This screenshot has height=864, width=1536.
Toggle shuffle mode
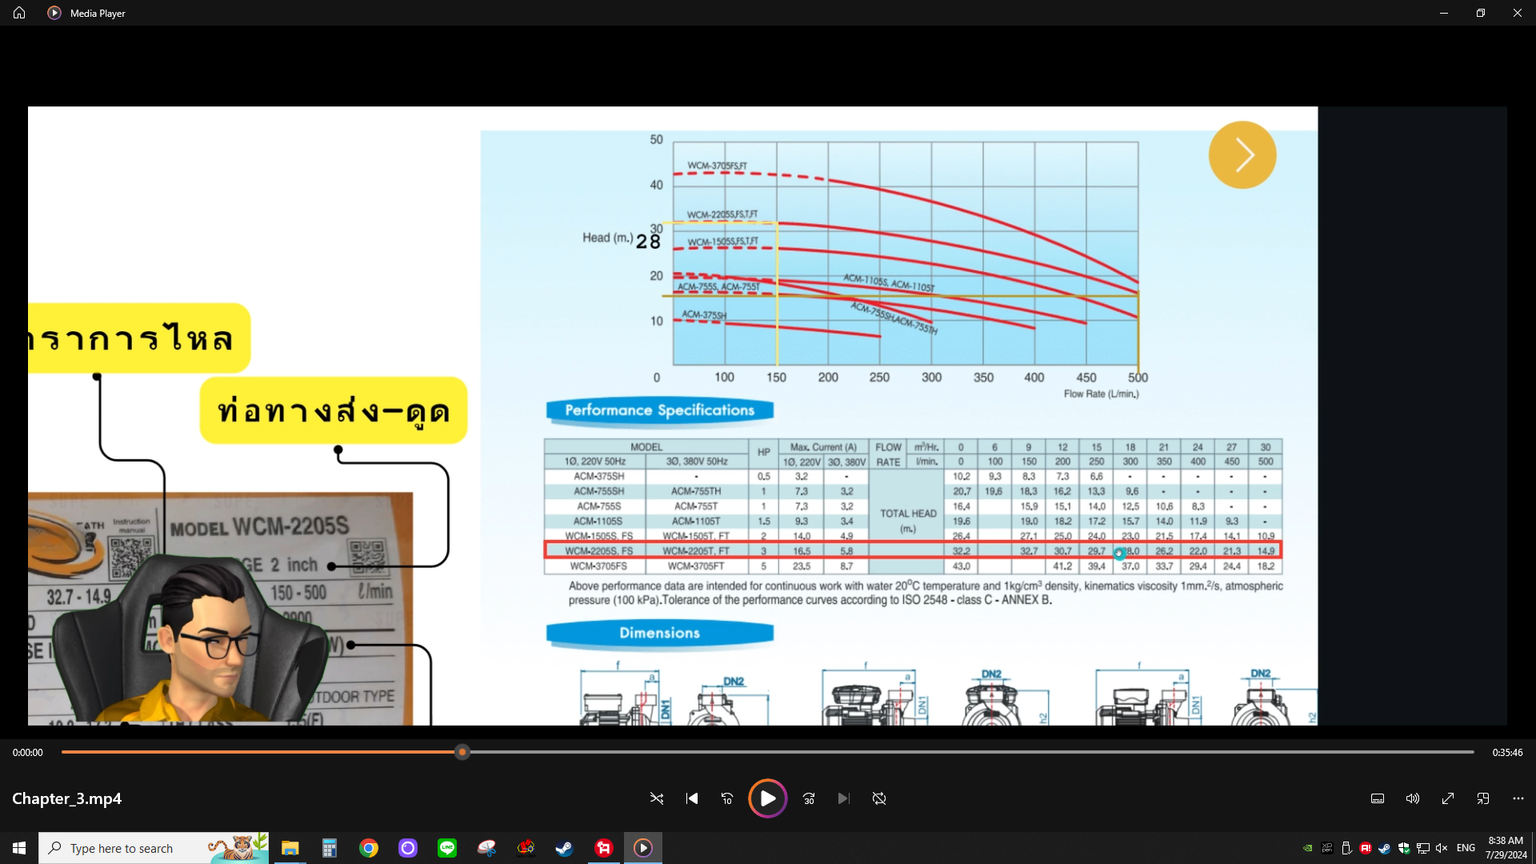pyautogui.click(x=657, y=798)
